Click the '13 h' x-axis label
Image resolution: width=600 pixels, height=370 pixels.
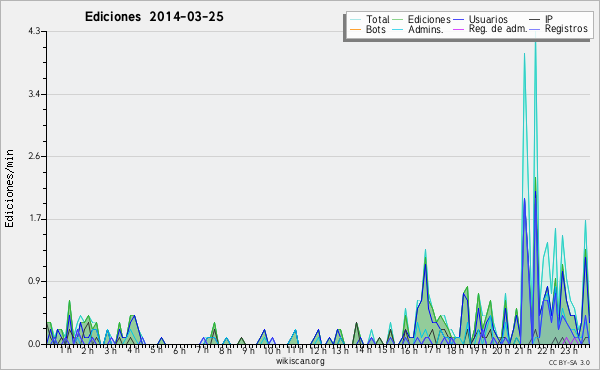[x=340, y=350]
